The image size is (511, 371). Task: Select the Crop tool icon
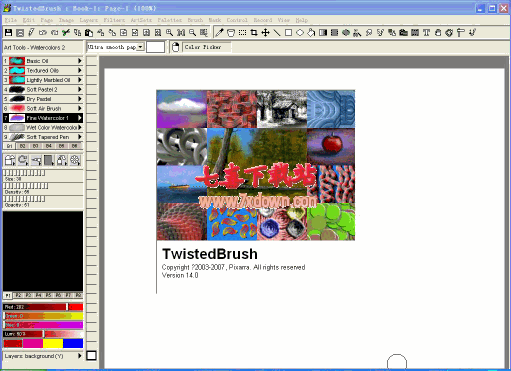(x=254, y=33)
